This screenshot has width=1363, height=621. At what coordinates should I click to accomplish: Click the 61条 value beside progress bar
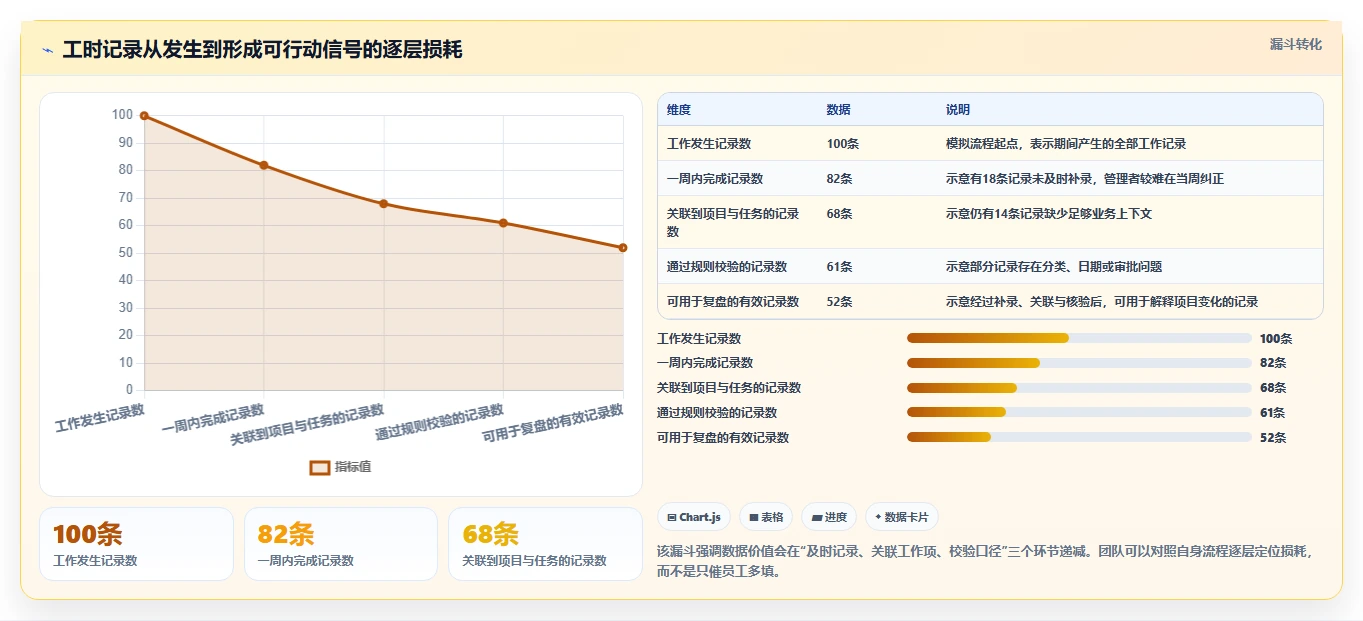[1273, 413]
